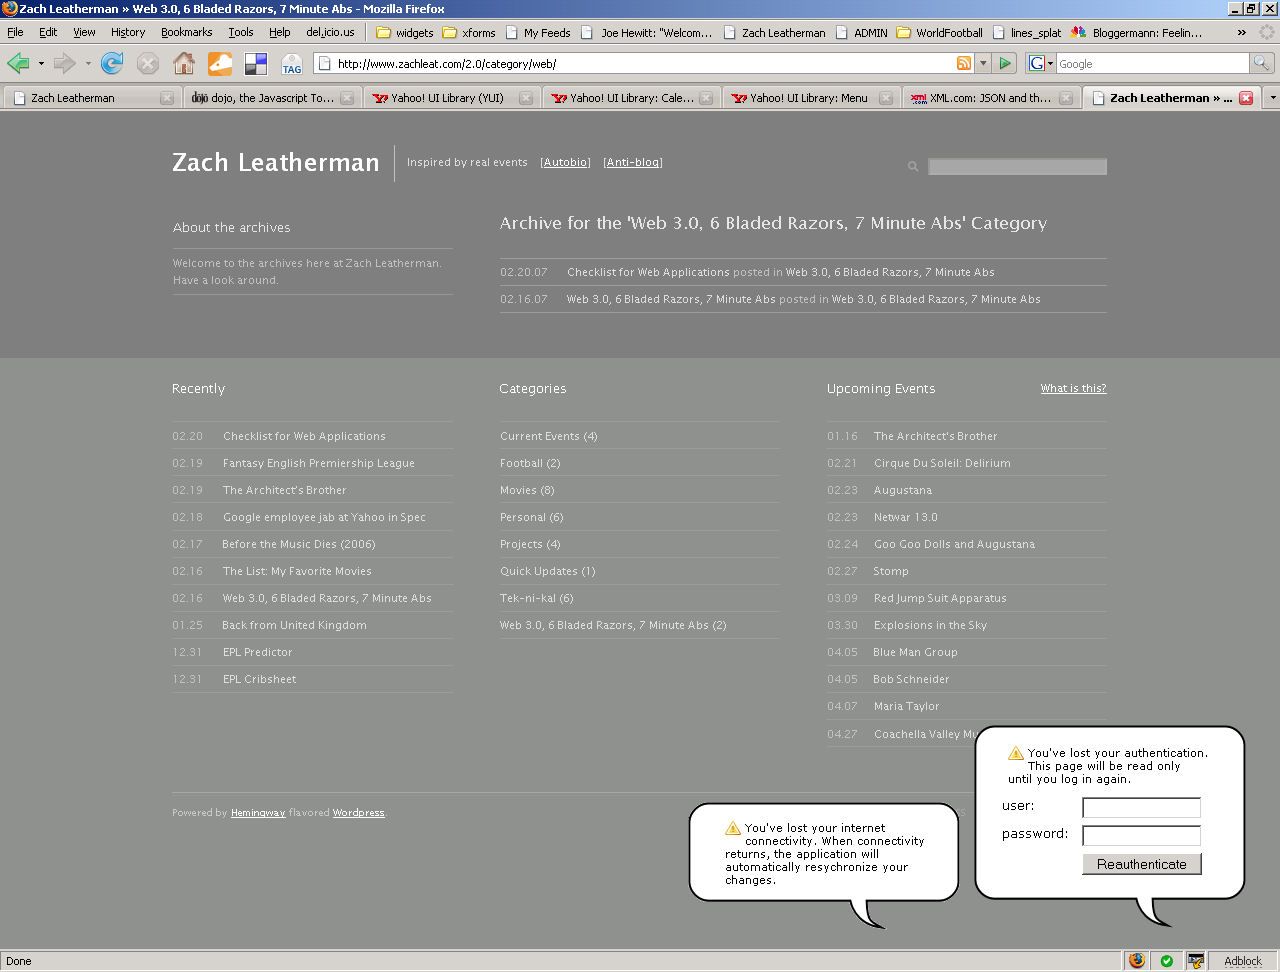The height and width of the screenshot is (972, 1280).
Task: Open the WorldFootball bookmarks folder
Action: tap(940, 32)
